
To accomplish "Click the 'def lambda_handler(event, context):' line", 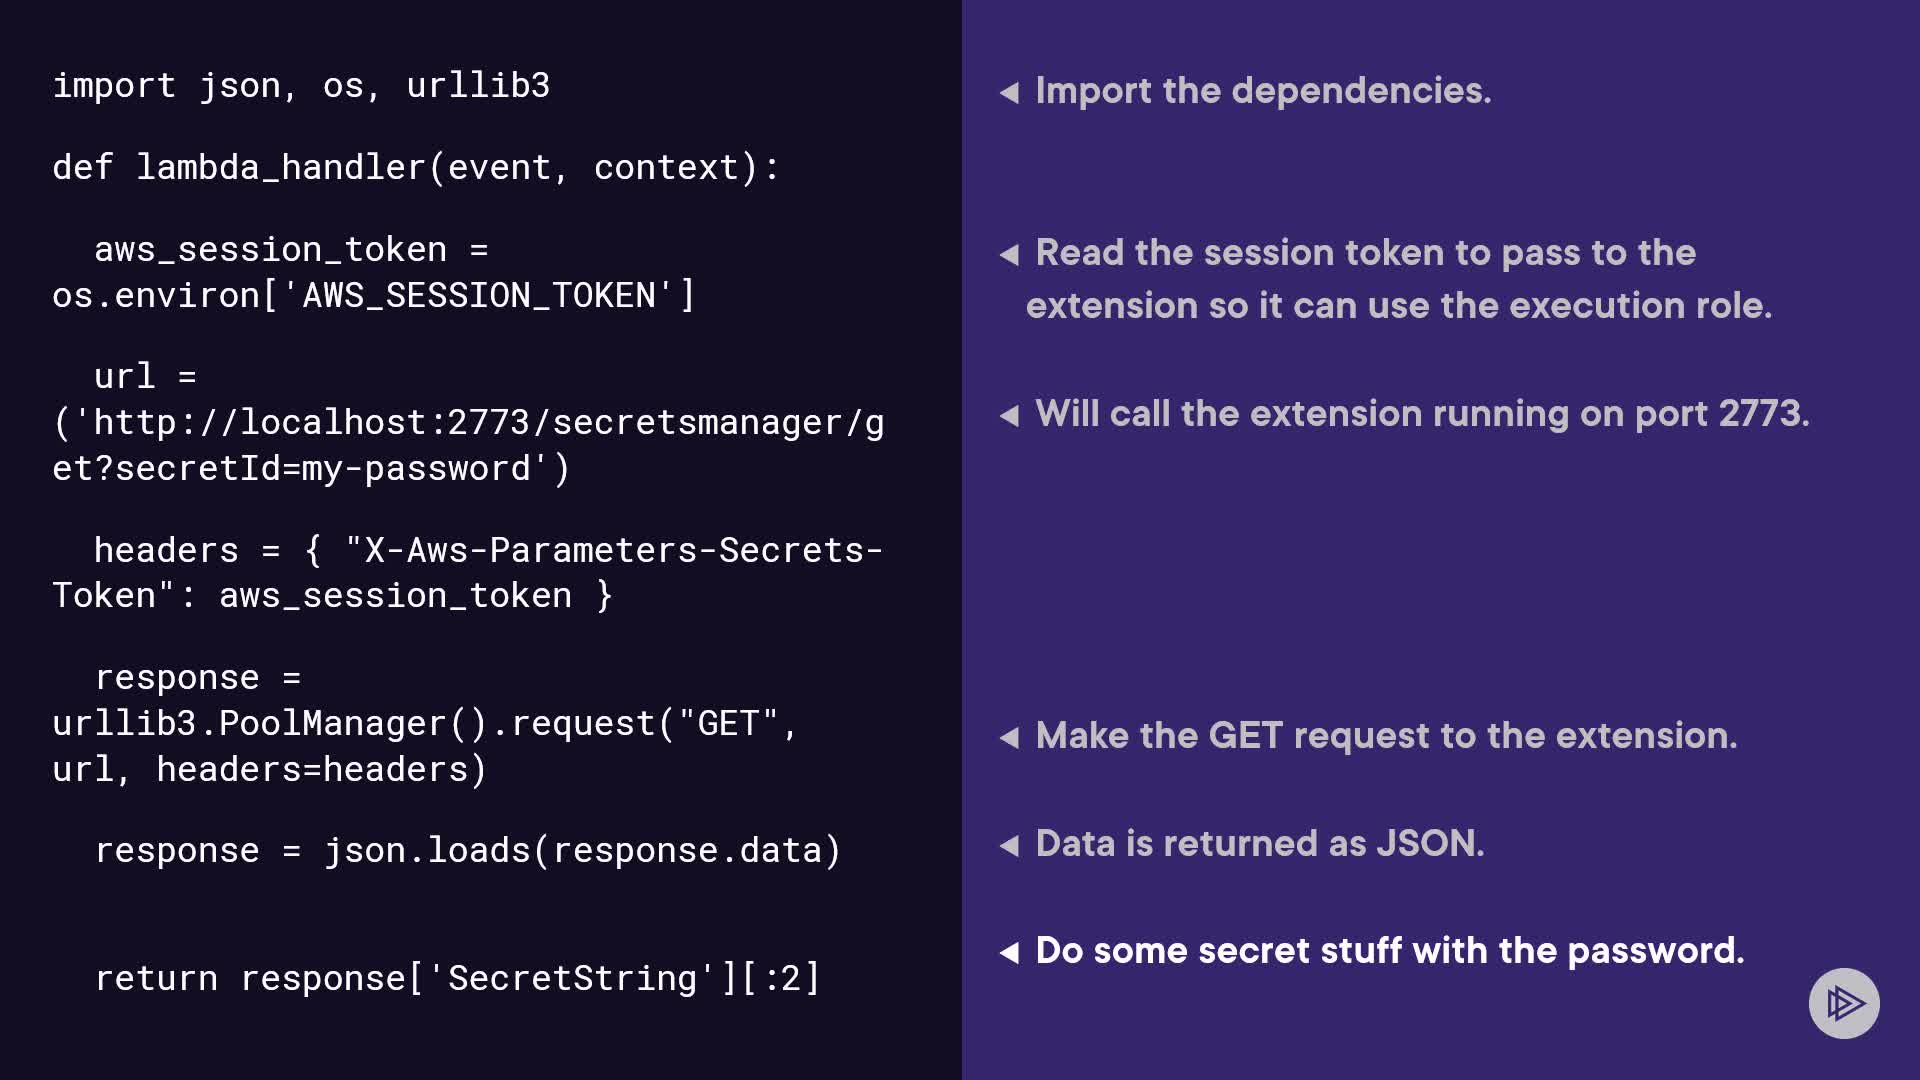I will click(x=415, y=168).
